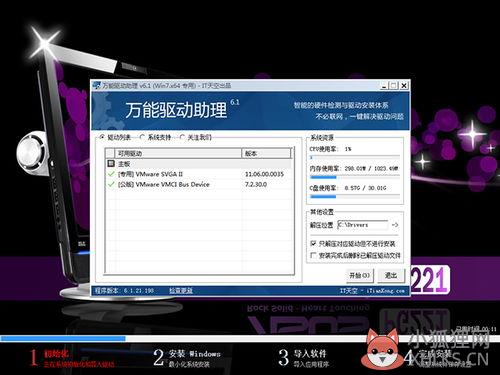Enable 安装完成后删除已解压驱动文件 checkbox
Screen dimensions: 500x375
(313, 255)
